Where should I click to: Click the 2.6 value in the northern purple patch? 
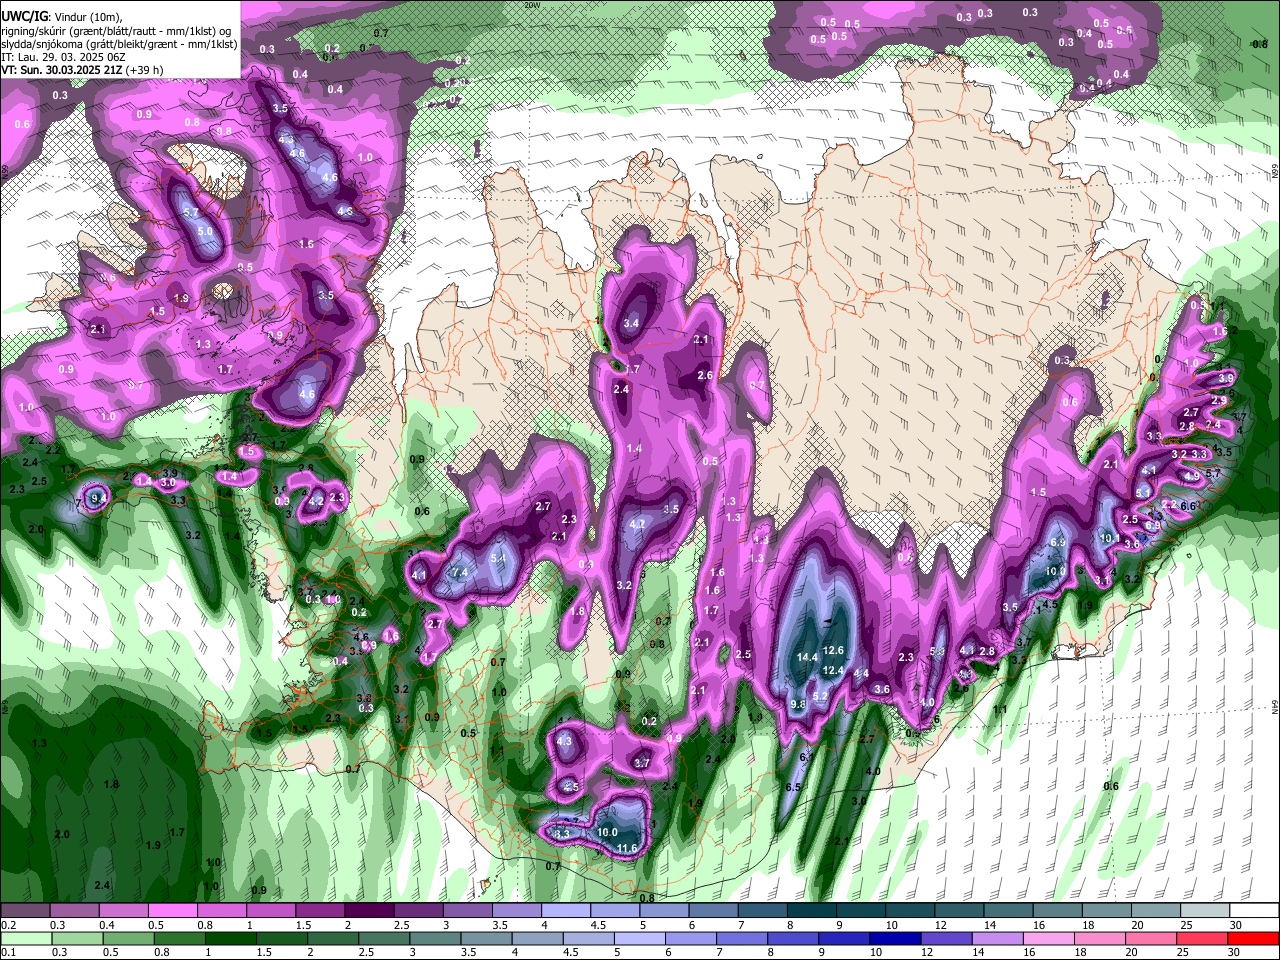coord(705,375)
